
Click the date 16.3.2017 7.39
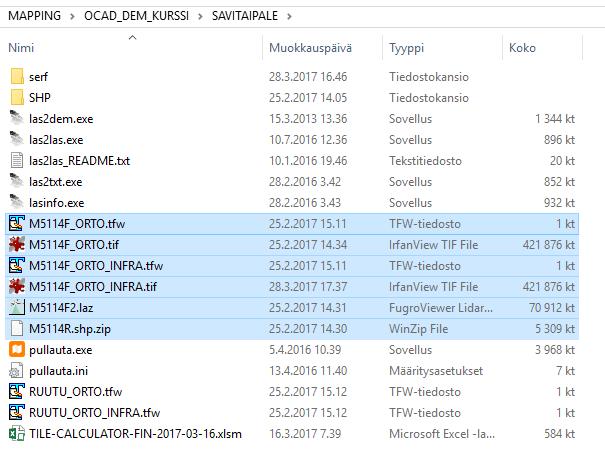coord(305,434)
